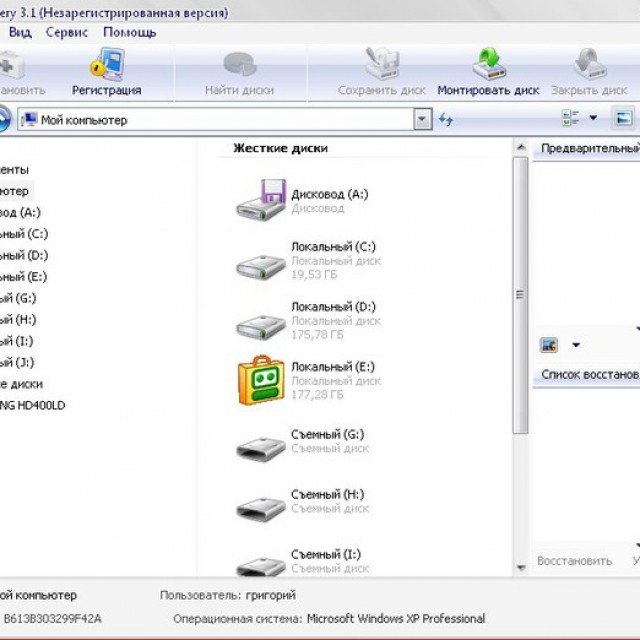Open the Помощь menu

[x=129, y=32]
